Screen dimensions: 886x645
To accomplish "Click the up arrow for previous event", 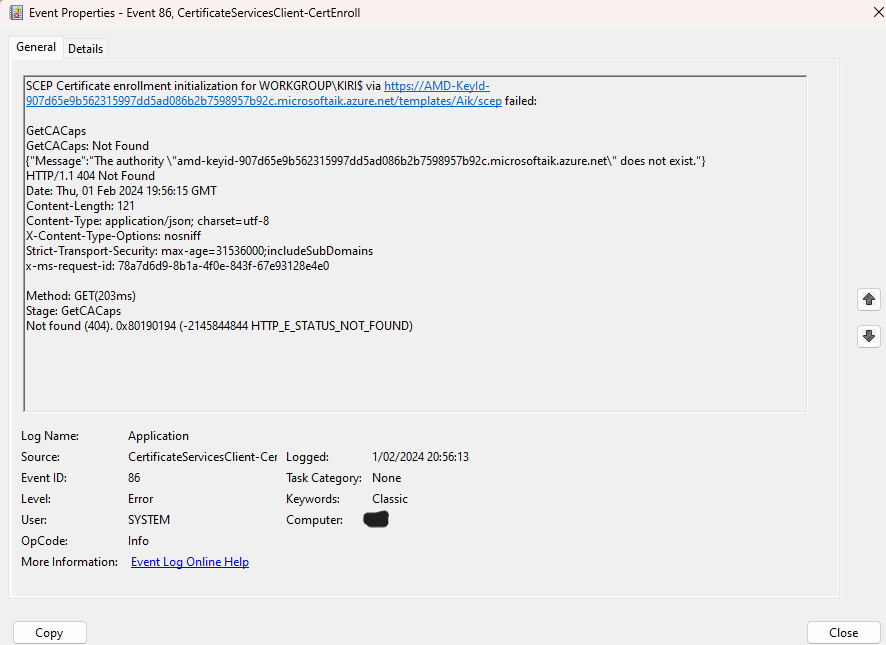I will tap(869, 299).
